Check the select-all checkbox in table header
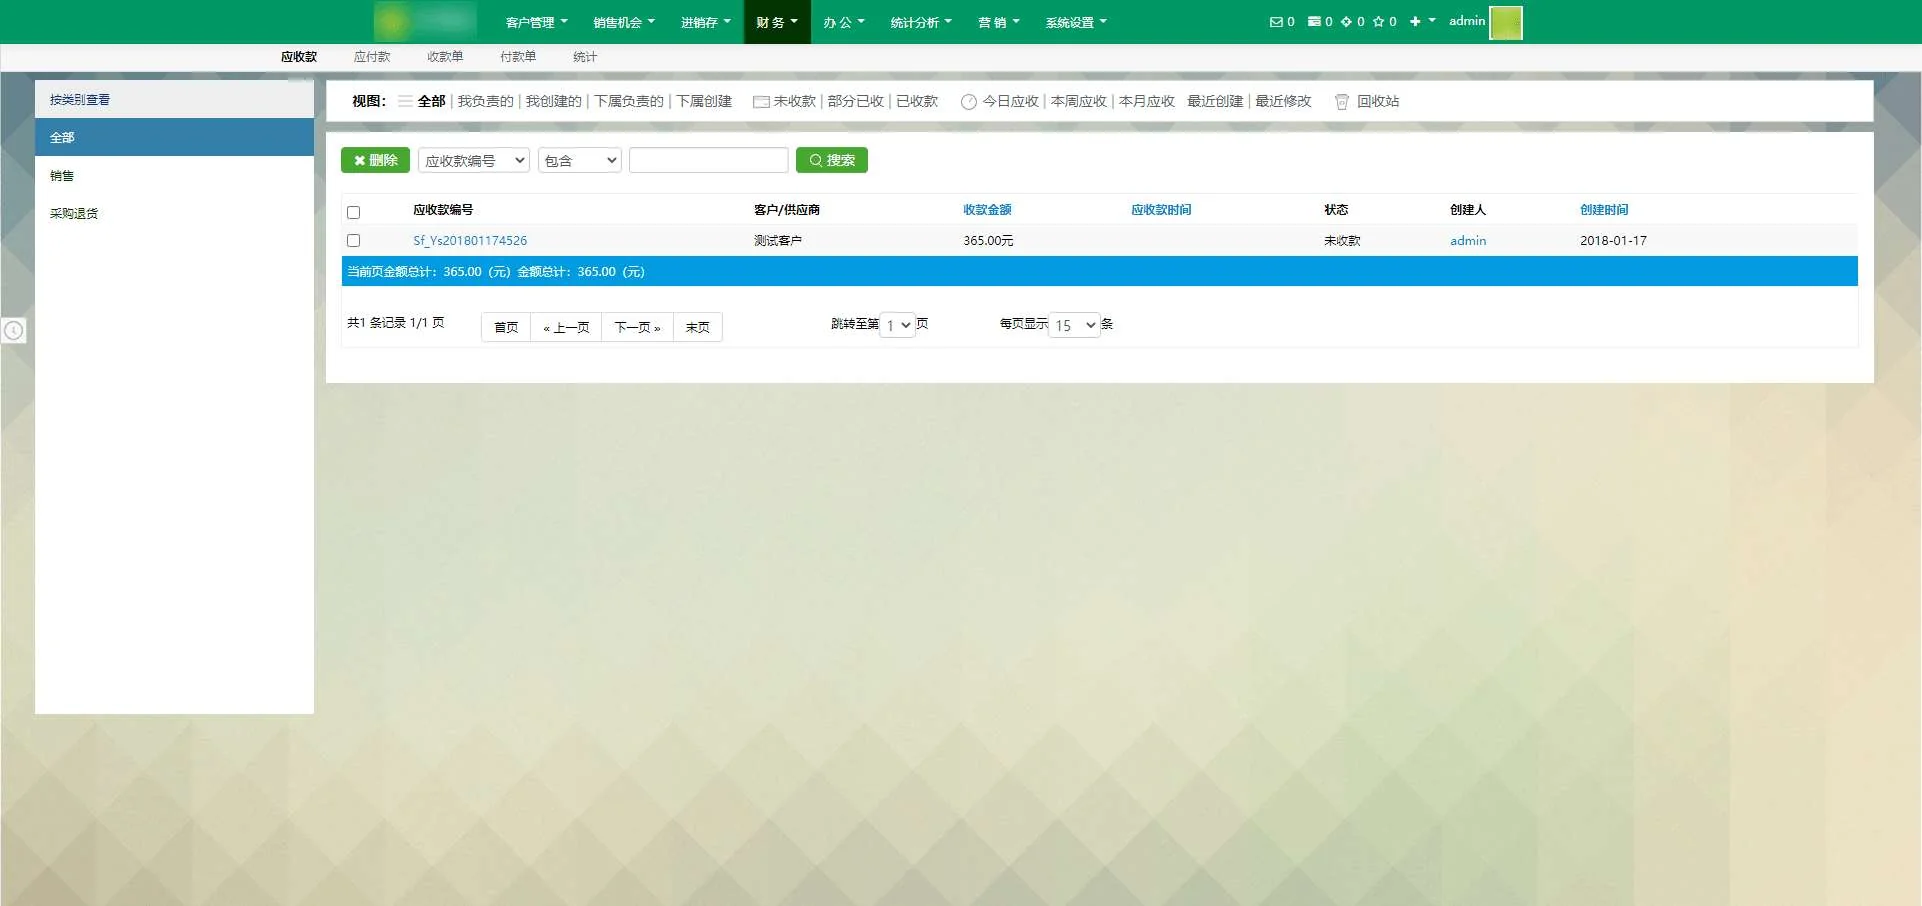This screenshot has height=906, width=1922. (353, 212)
